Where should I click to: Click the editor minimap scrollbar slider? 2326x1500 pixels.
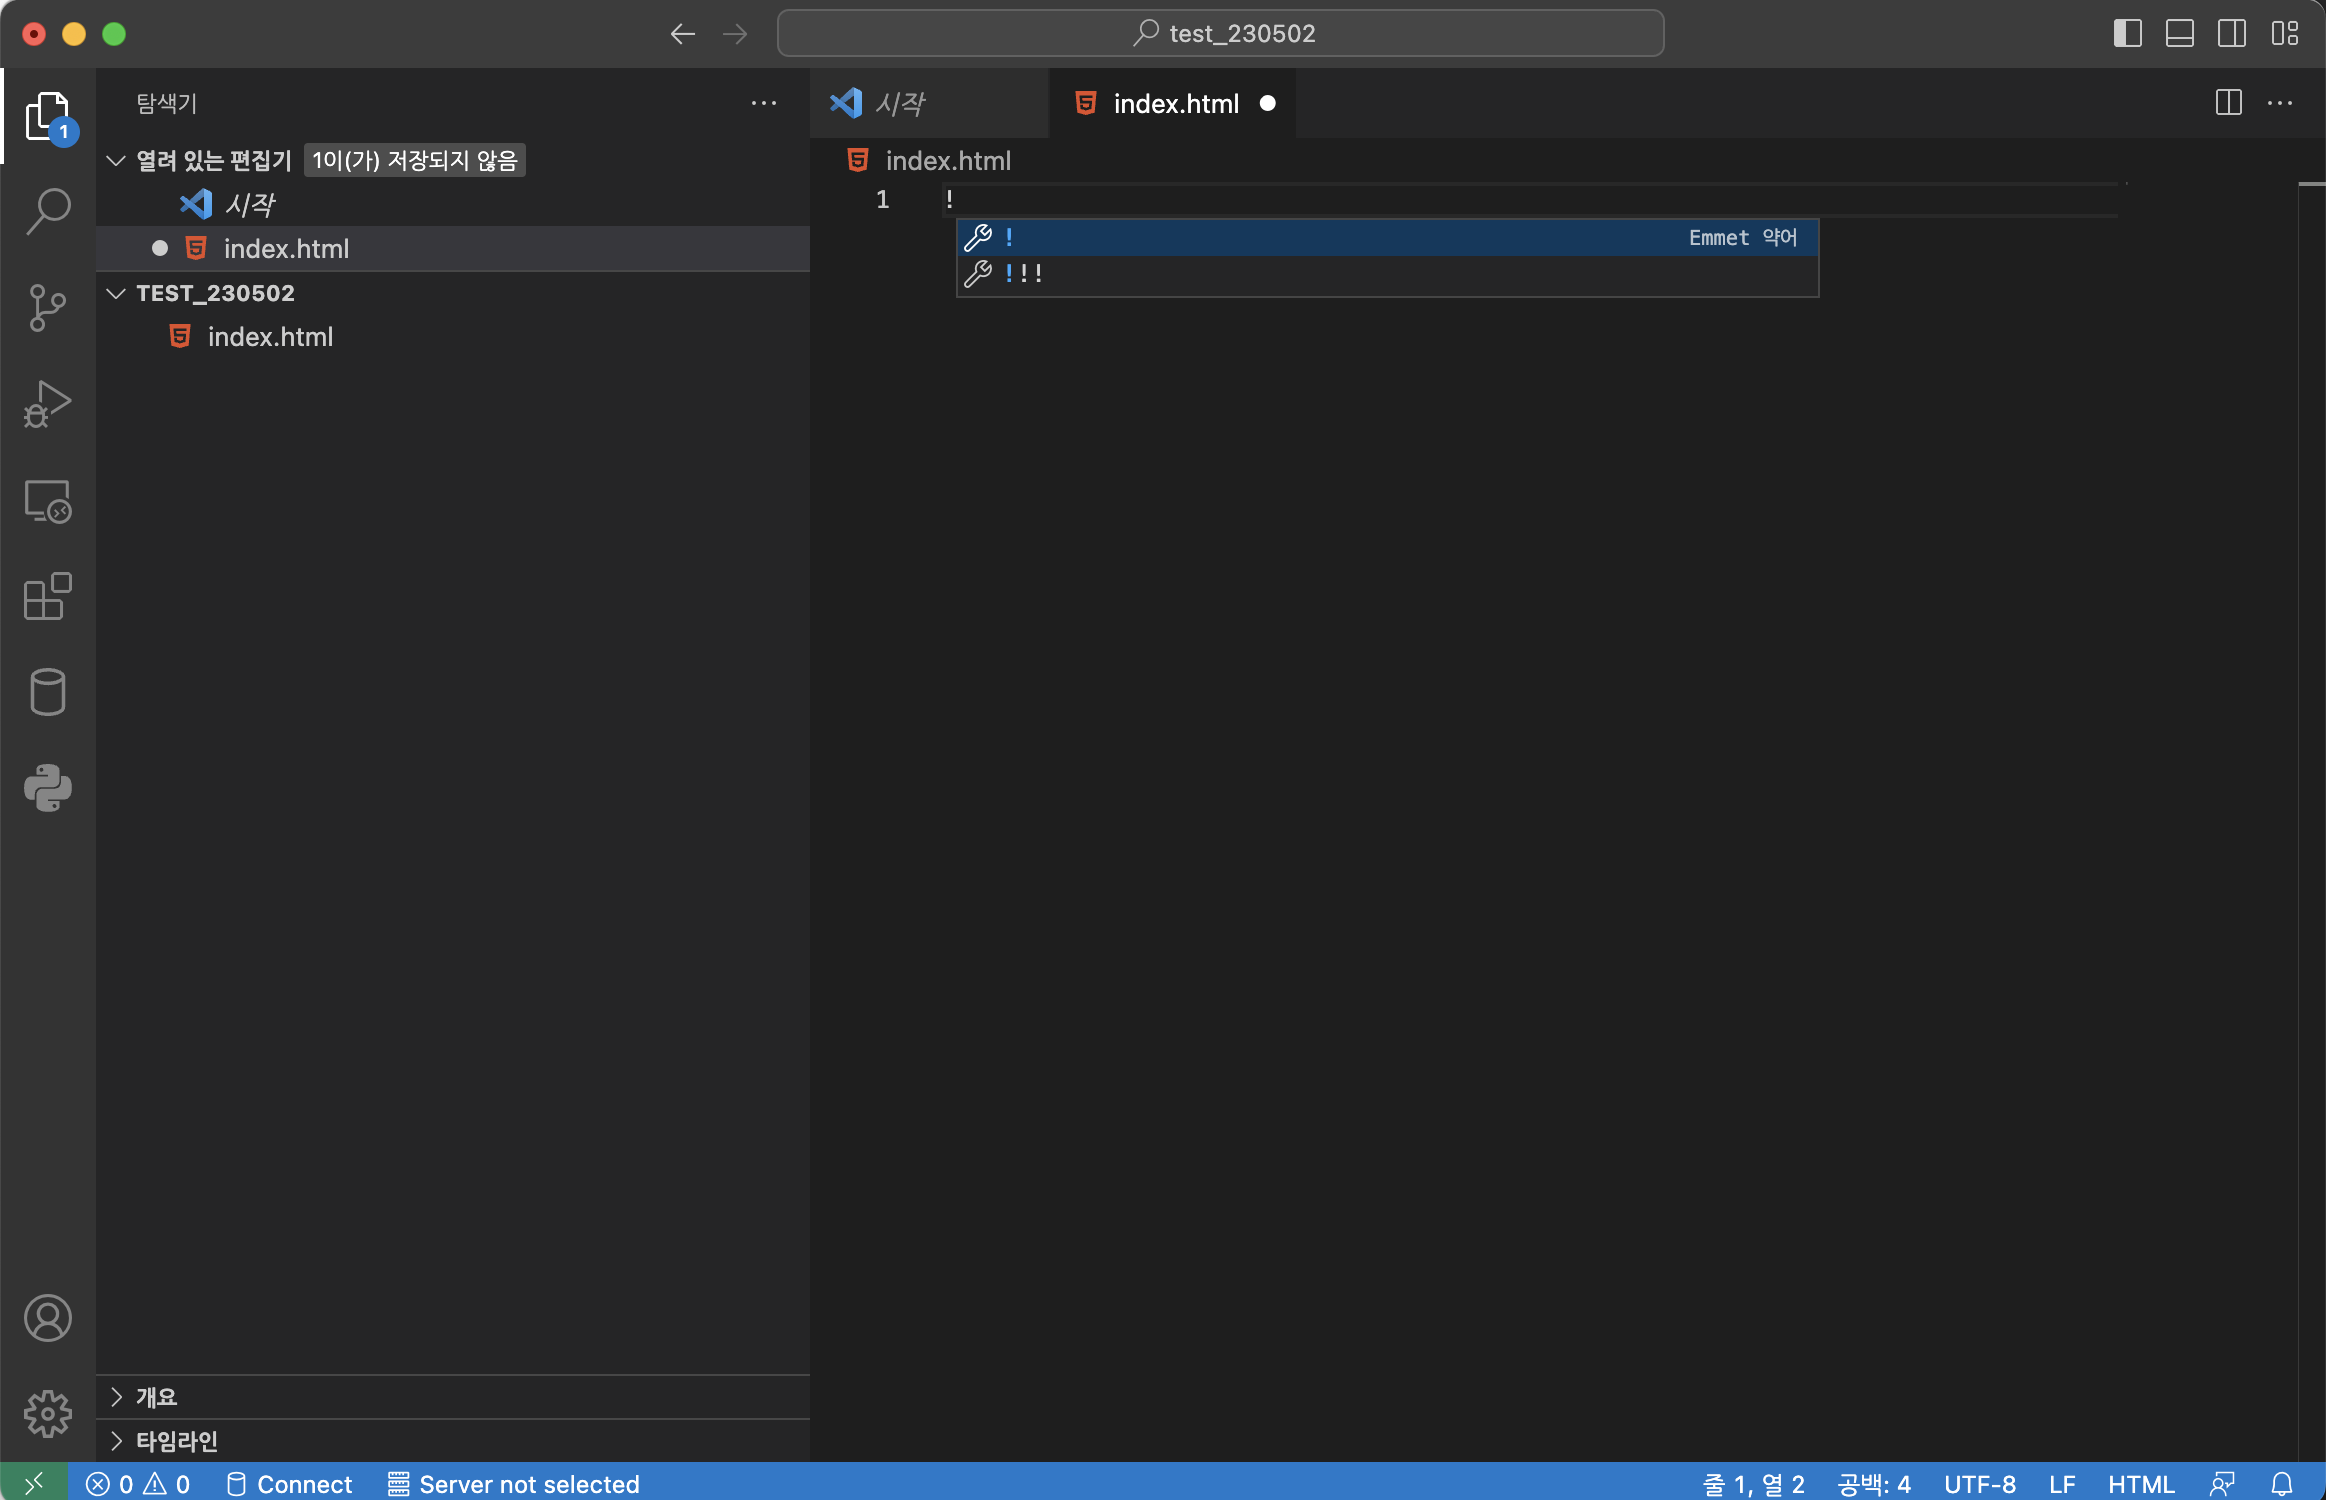tap(2311, 184)
